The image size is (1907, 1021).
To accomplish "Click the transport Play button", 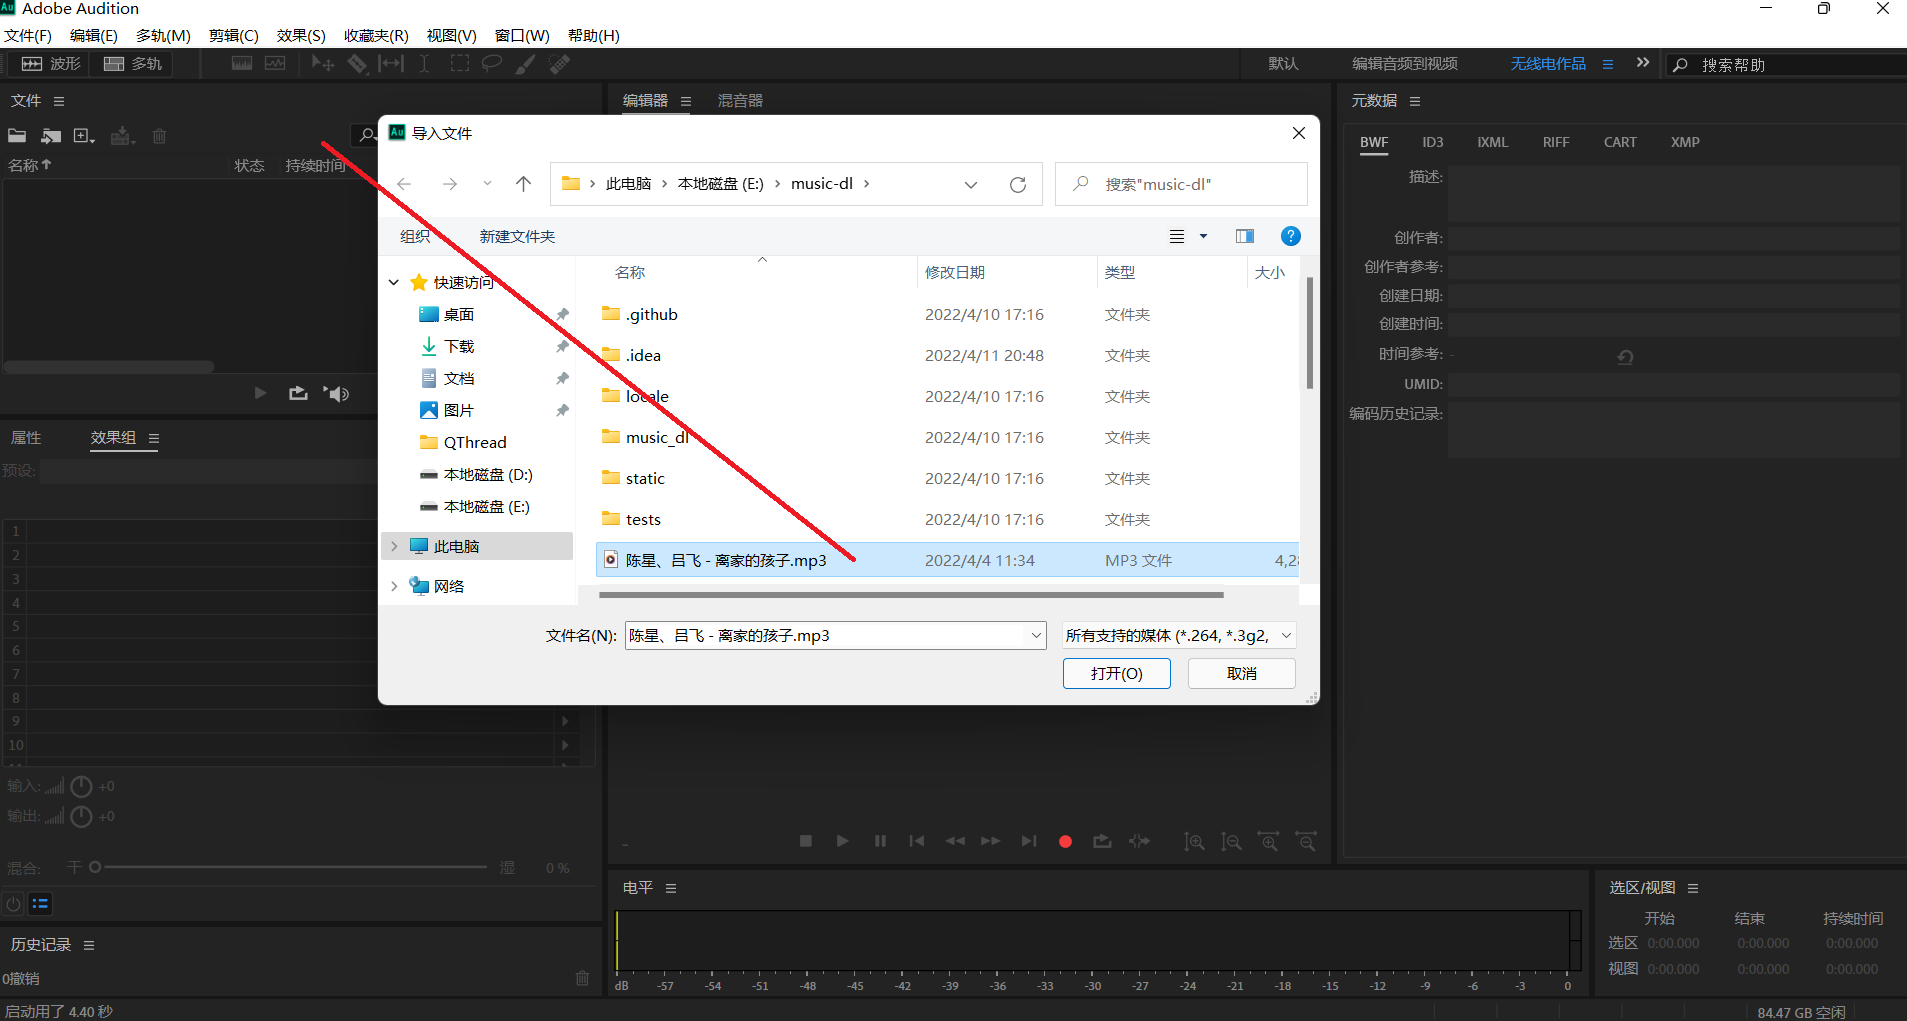I will [x=842, y=841].
